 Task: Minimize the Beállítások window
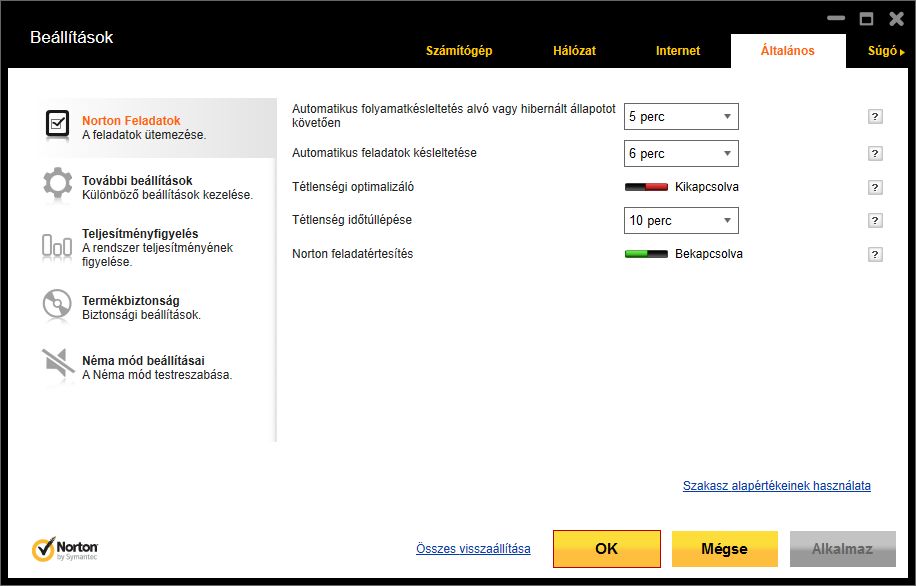coord(836,19)
